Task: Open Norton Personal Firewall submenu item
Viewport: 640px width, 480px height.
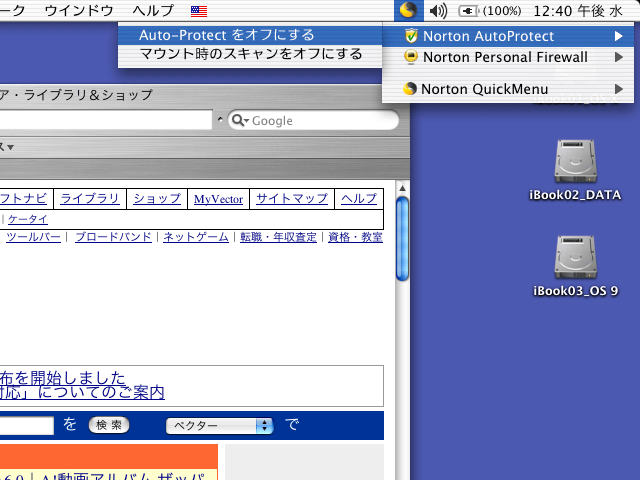Action: 508,57
